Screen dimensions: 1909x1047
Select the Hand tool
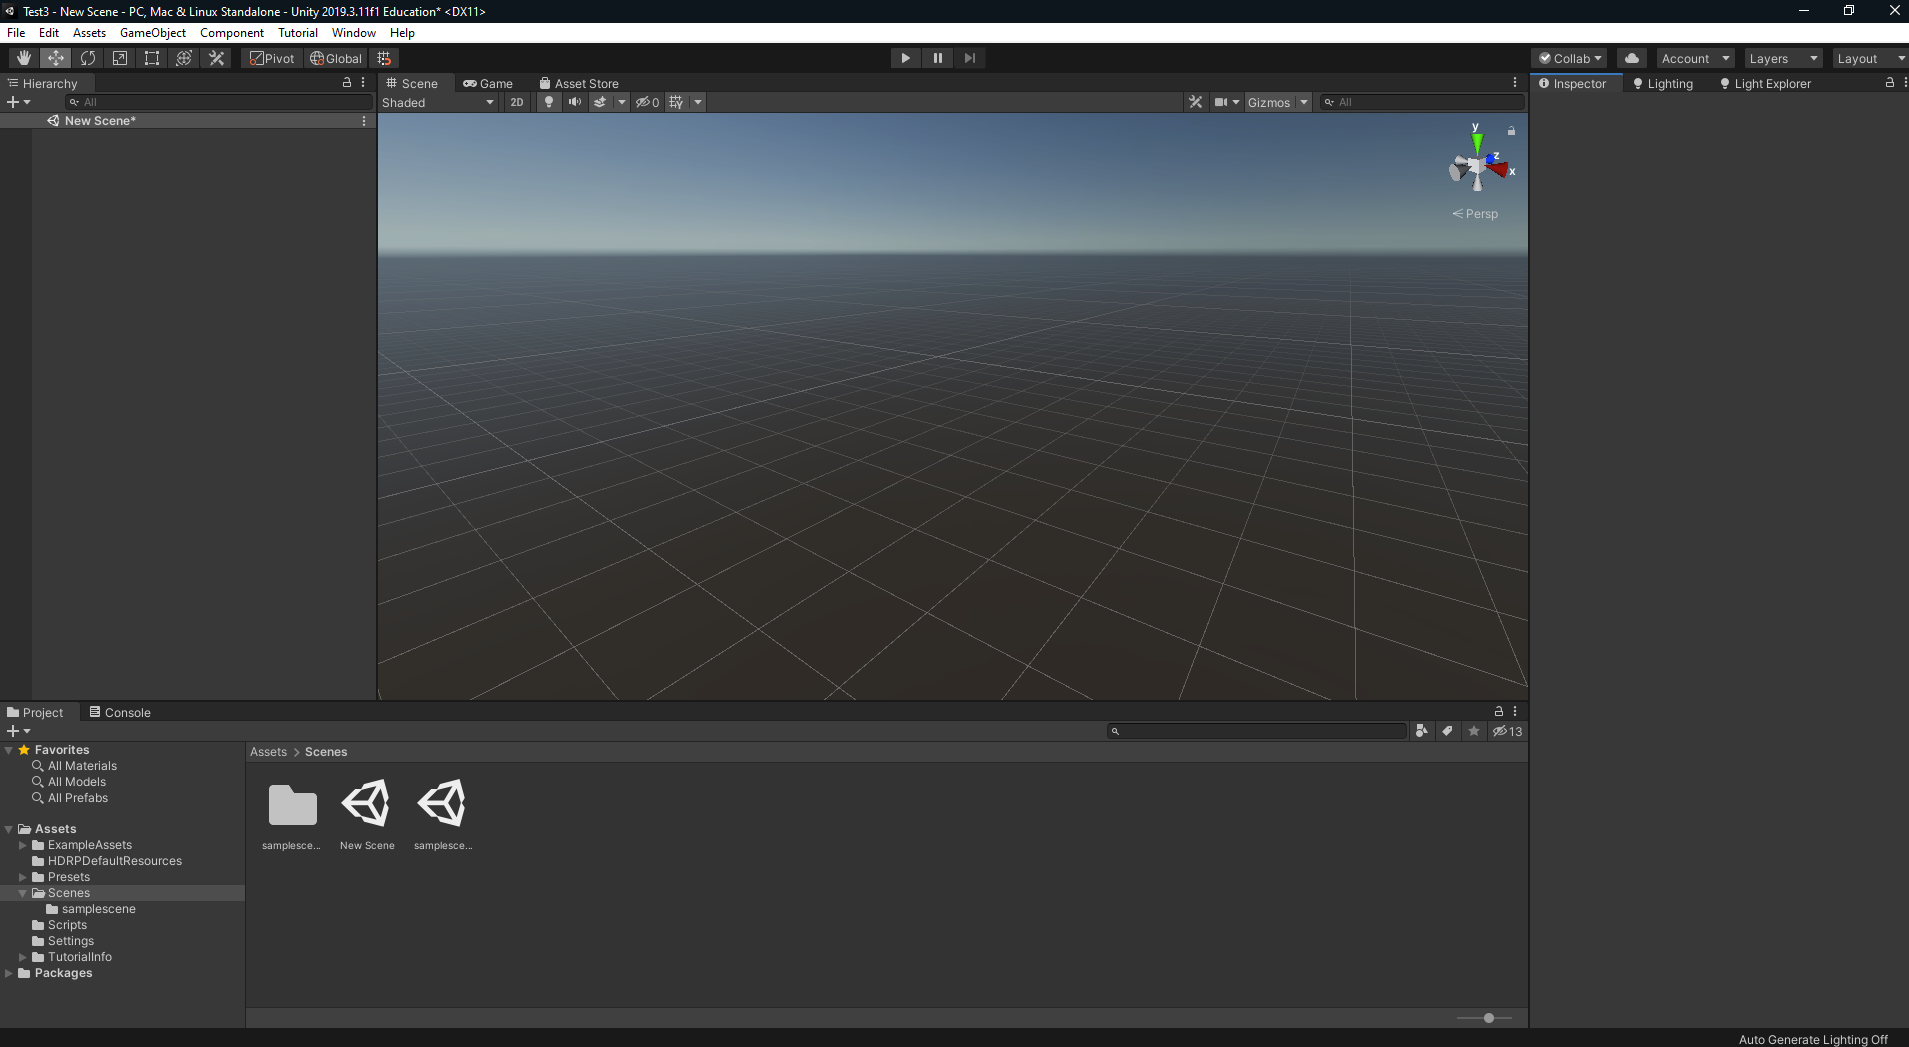[x=24, y=58]
